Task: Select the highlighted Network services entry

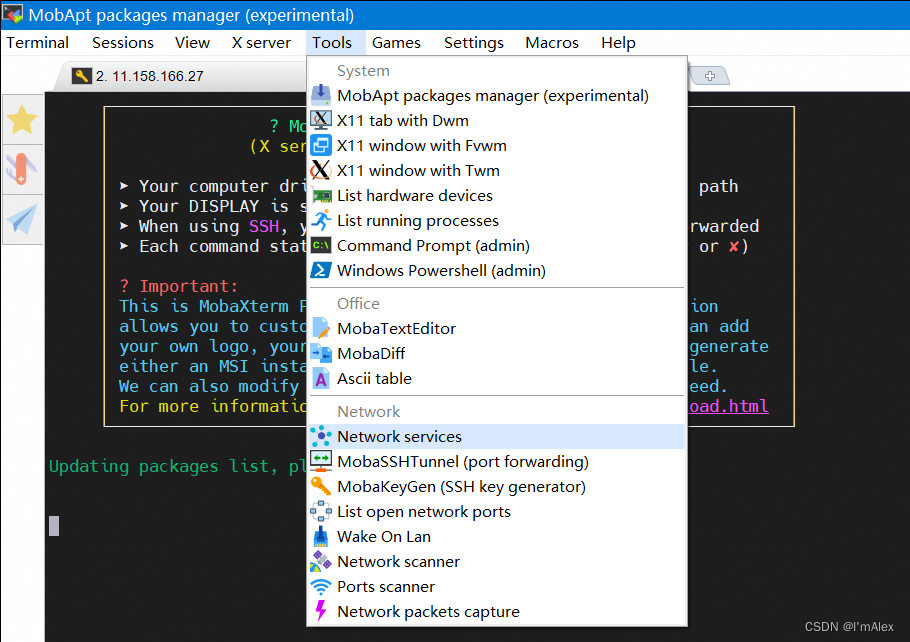Action: point(497,436)
